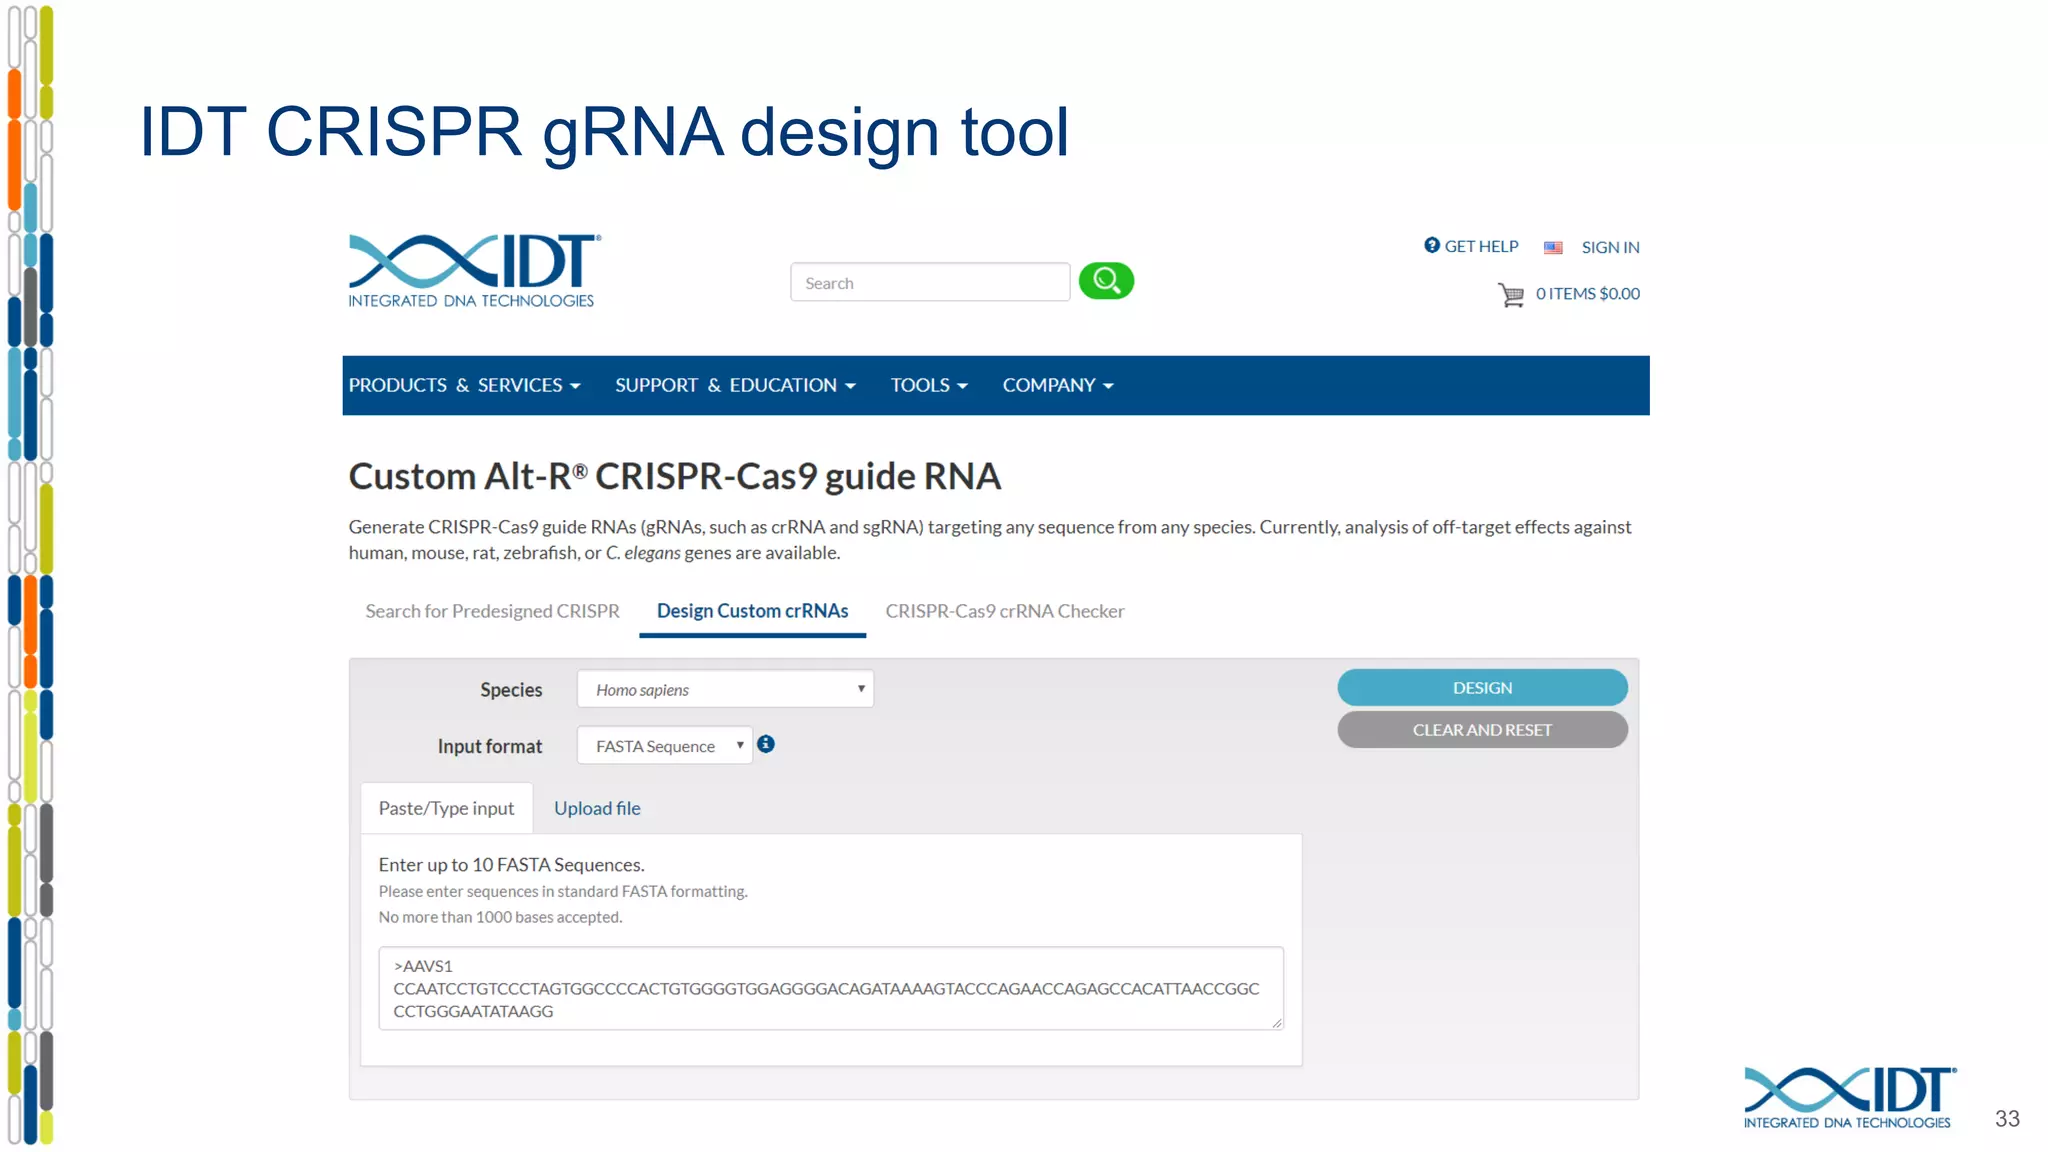Open the 0 ITEMS $0.00 cart link

click(x=1588, y=293)
